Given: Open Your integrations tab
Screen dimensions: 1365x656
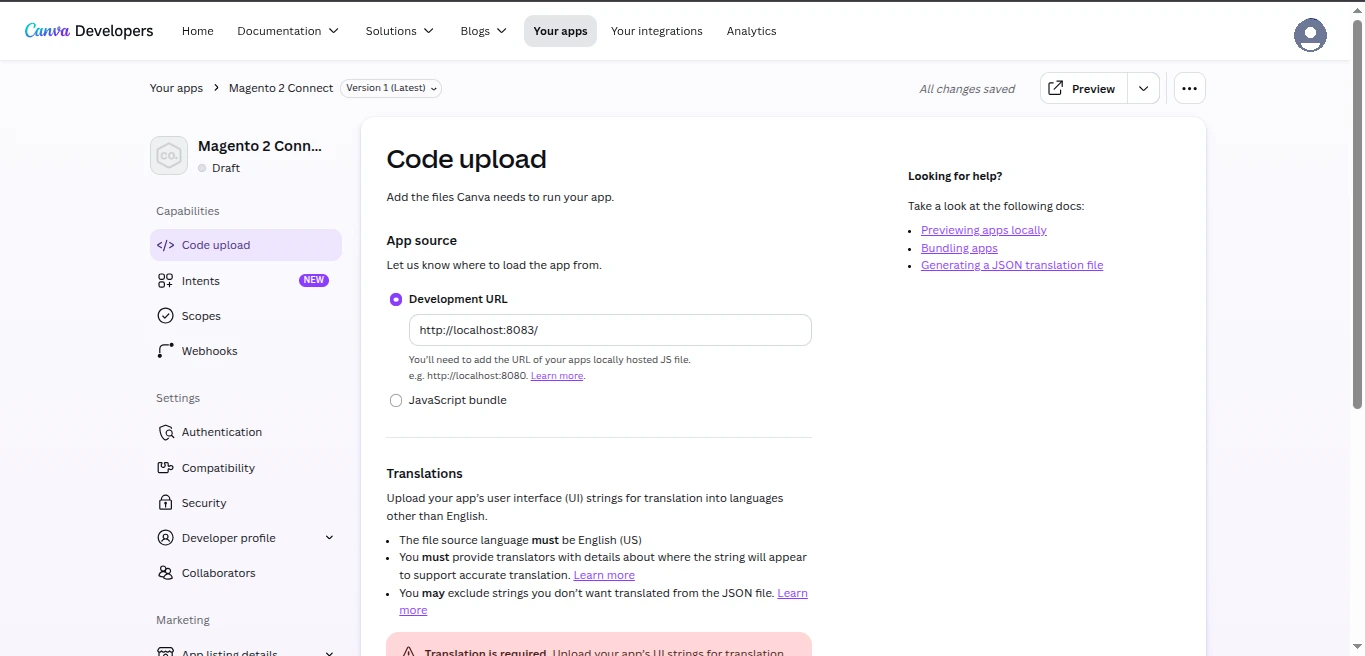Looking at the screenshot, I should [x=657, y=31].
